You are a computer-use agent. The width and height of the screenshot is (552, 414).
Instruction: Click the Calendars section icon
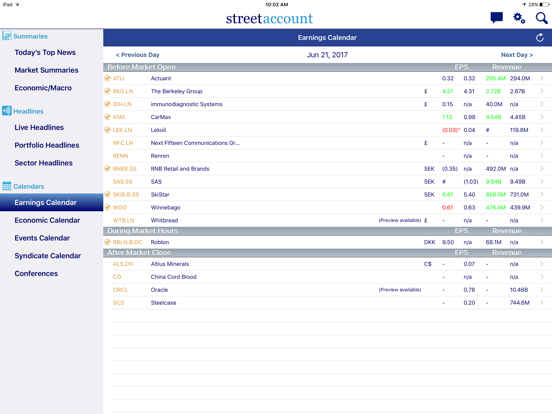point(7,186)
